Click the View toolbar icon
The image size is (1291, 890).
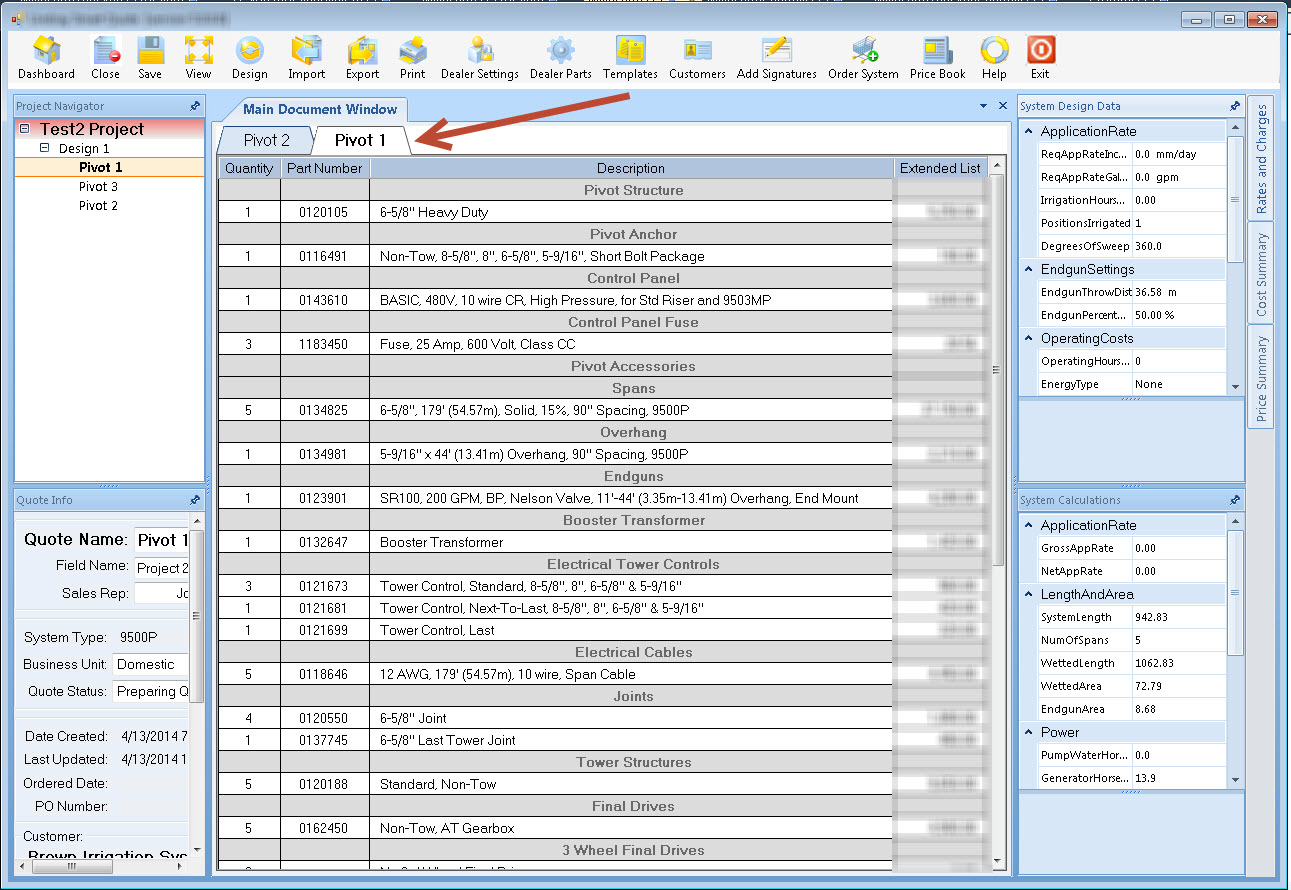(198, 58)
